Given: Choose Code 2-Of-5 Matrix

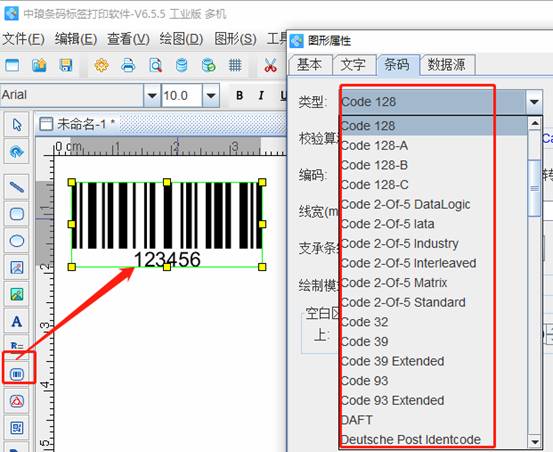Looking at the screenshot, I should click(434, 283).
